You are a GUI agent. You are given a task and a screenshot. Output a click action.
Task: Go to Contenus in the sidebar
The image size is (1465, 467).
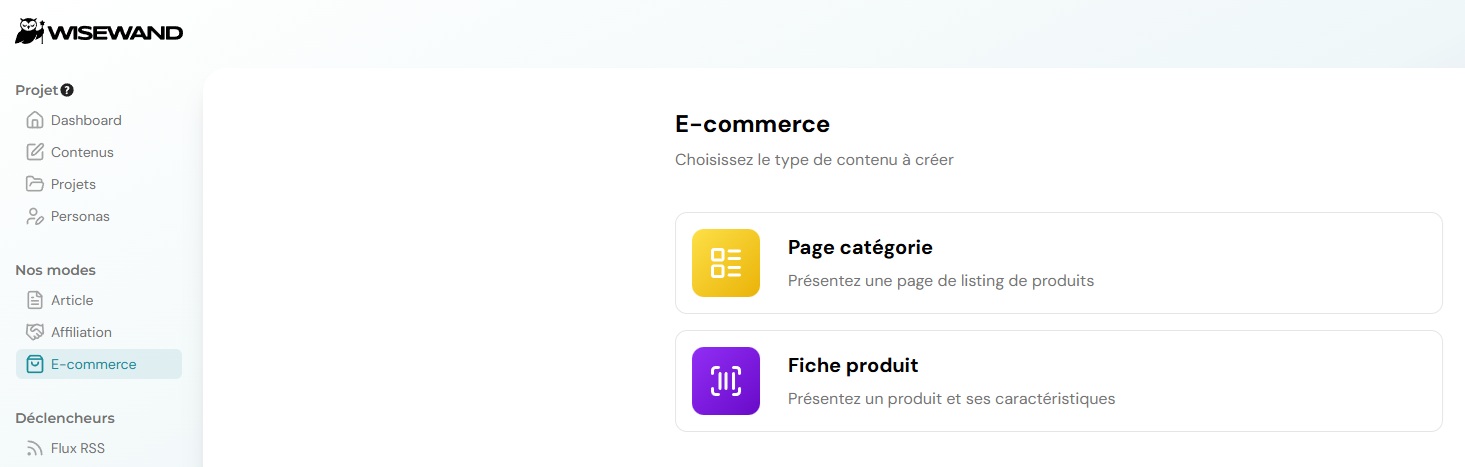point(82,152)
